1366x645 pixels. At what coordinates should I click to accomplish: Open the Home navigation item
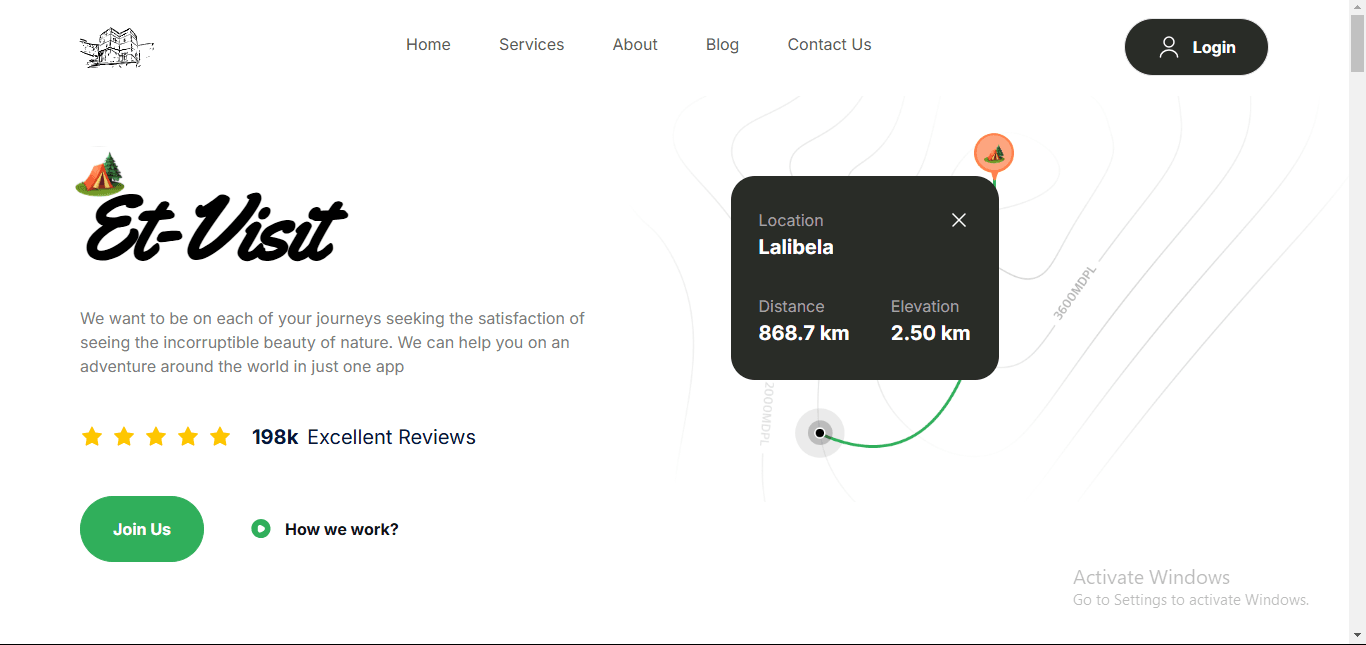click(x=428, y=44)
